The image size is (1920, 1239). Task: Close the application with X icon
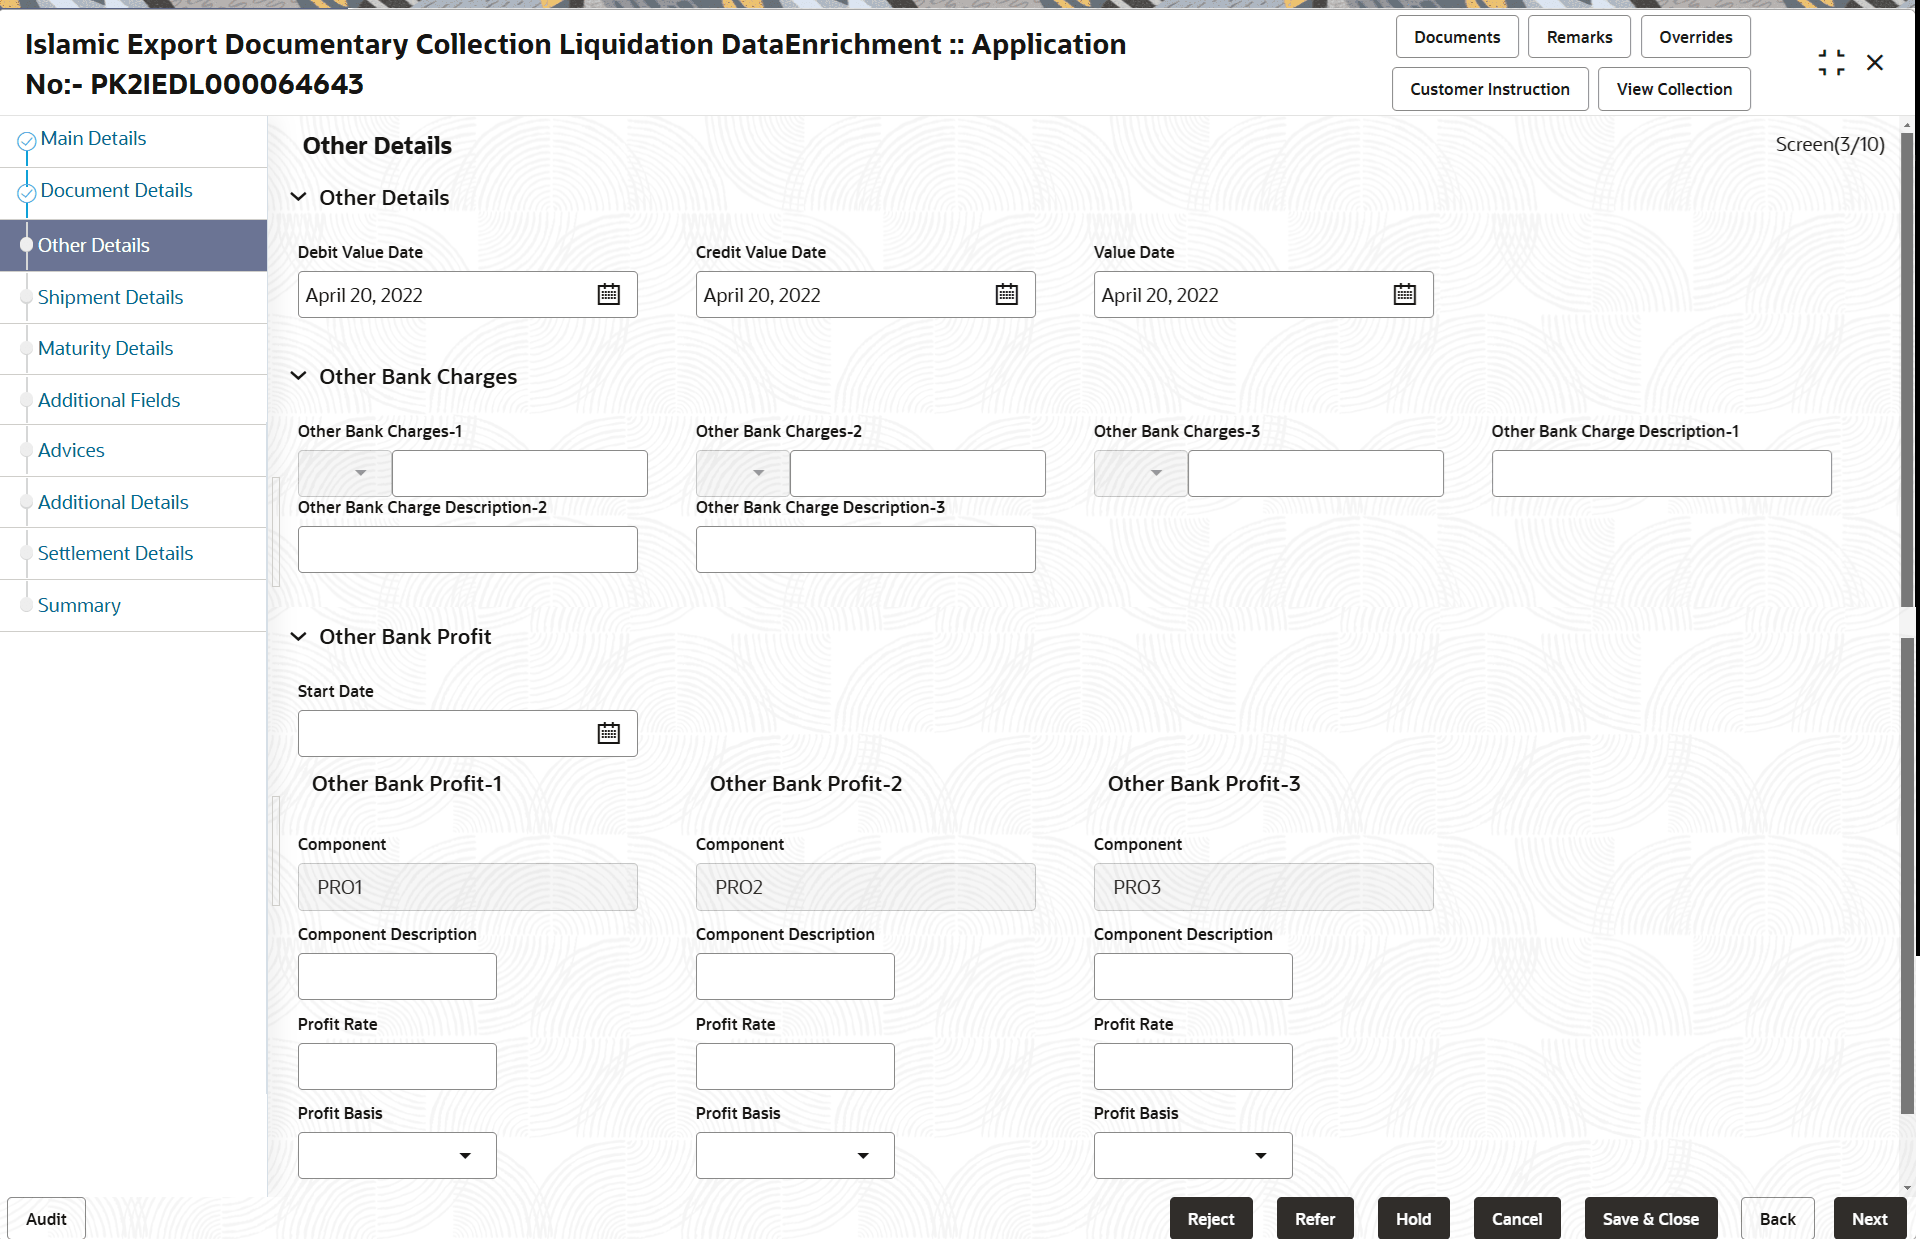pos(1875,63)
